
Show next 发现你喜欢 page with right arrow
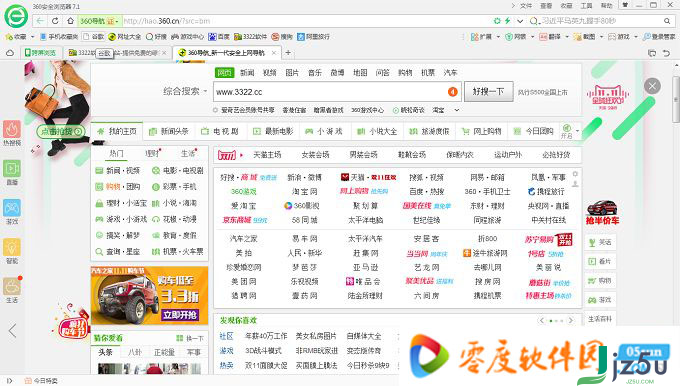pos(571,321)
